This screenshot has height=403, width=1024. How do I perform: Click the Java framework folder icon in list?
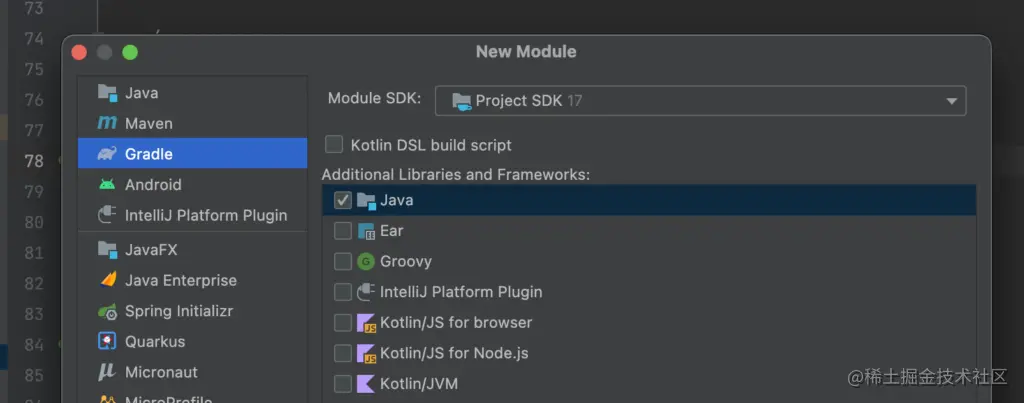366,201
